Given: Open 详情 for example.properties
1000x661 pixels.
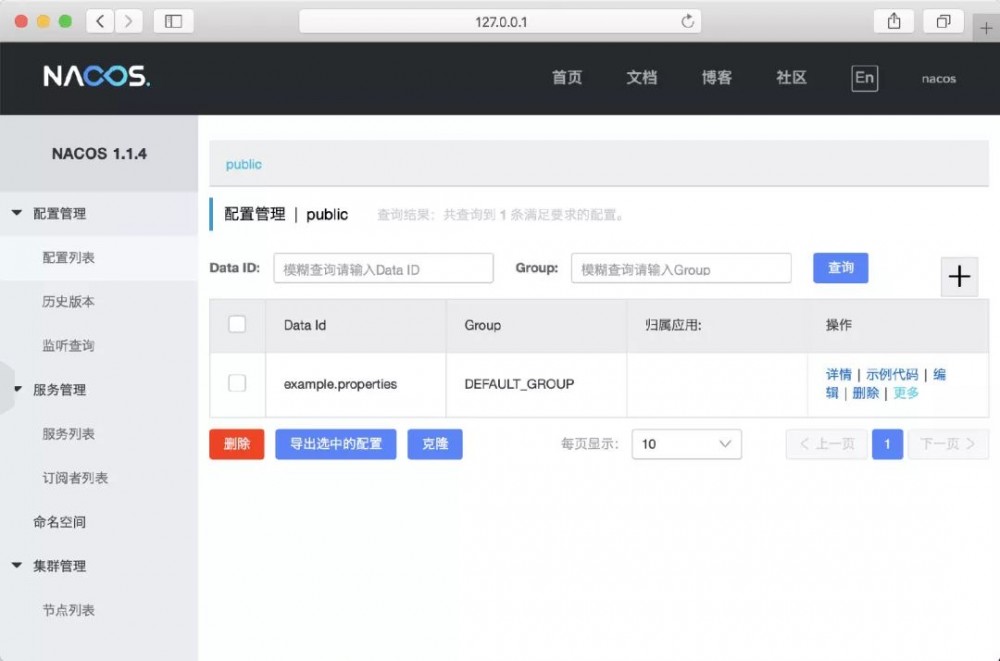Looking at the screenshot, I should 838,373.
